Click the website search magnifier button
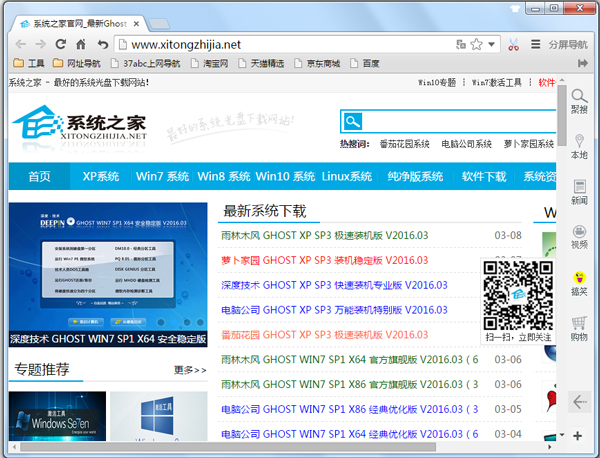600x458 pixels. (352, 122)
